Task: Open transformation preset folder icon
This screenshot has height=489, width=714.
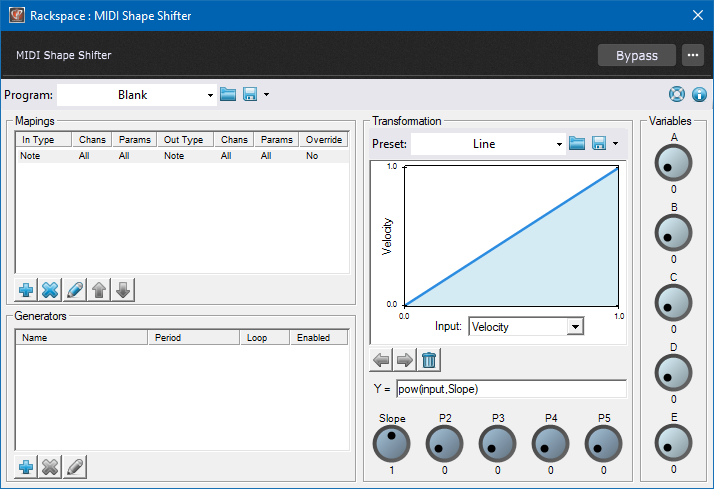Action: (x=577, y=143)
